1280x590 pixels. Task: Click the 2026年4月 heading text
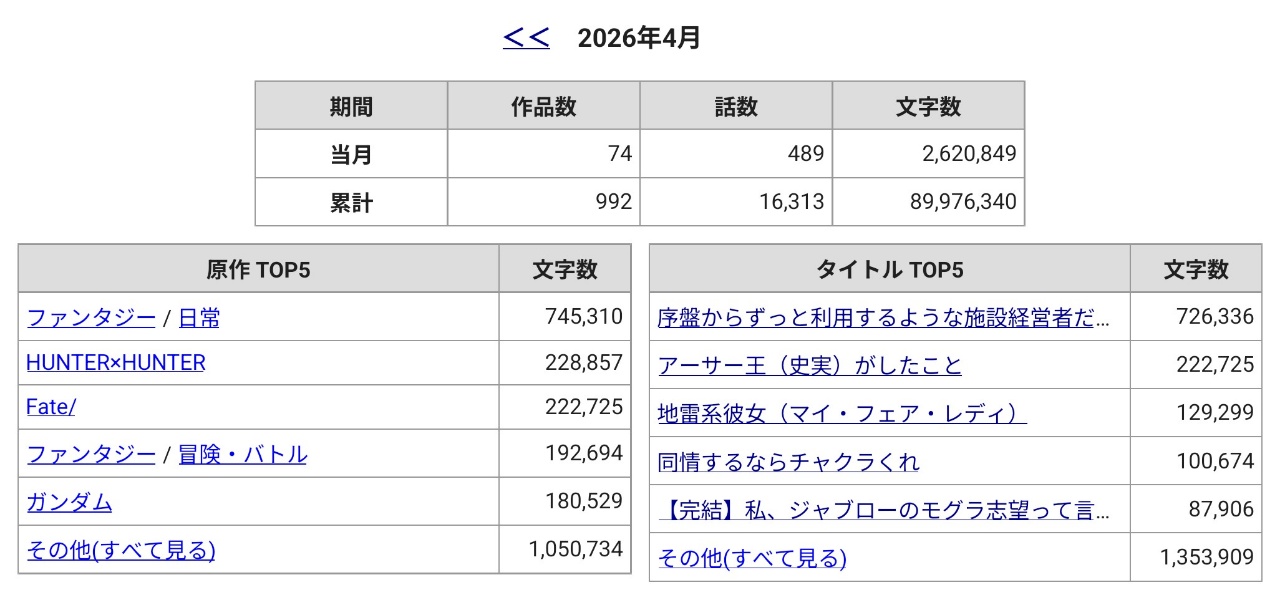pos(639,39)
